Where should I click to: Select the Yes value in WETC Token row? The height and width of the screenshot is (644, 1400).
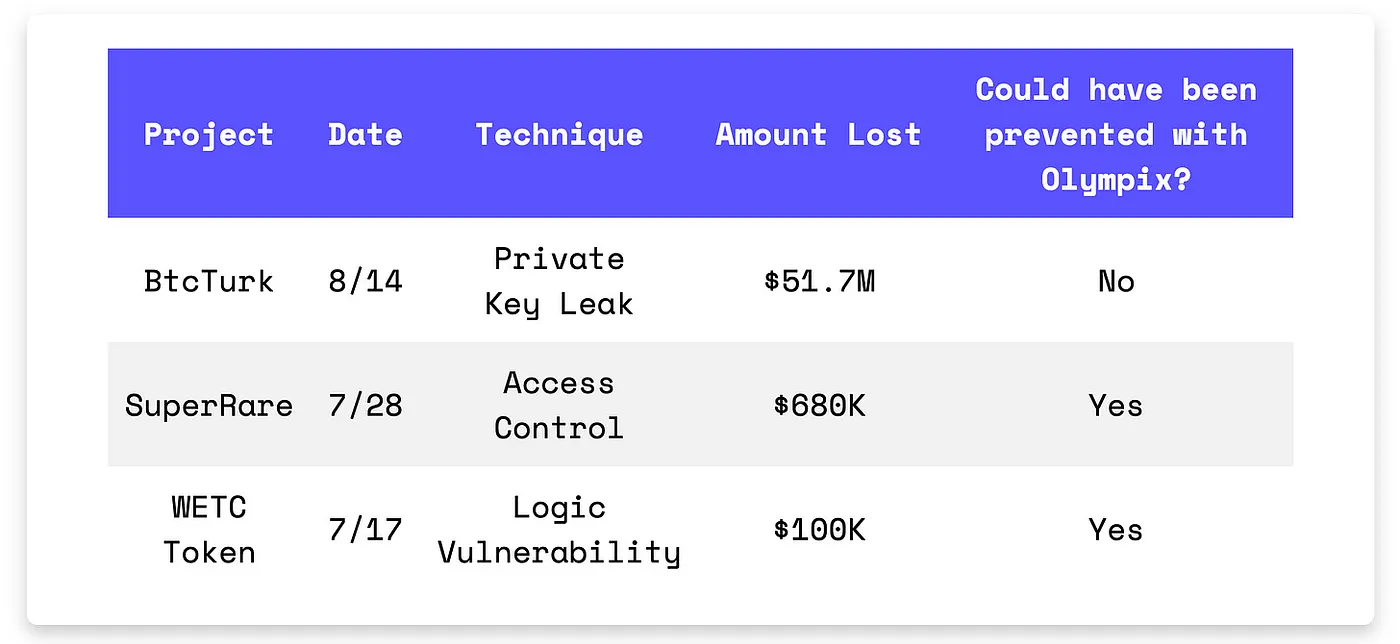click(x=1116, y=529)
